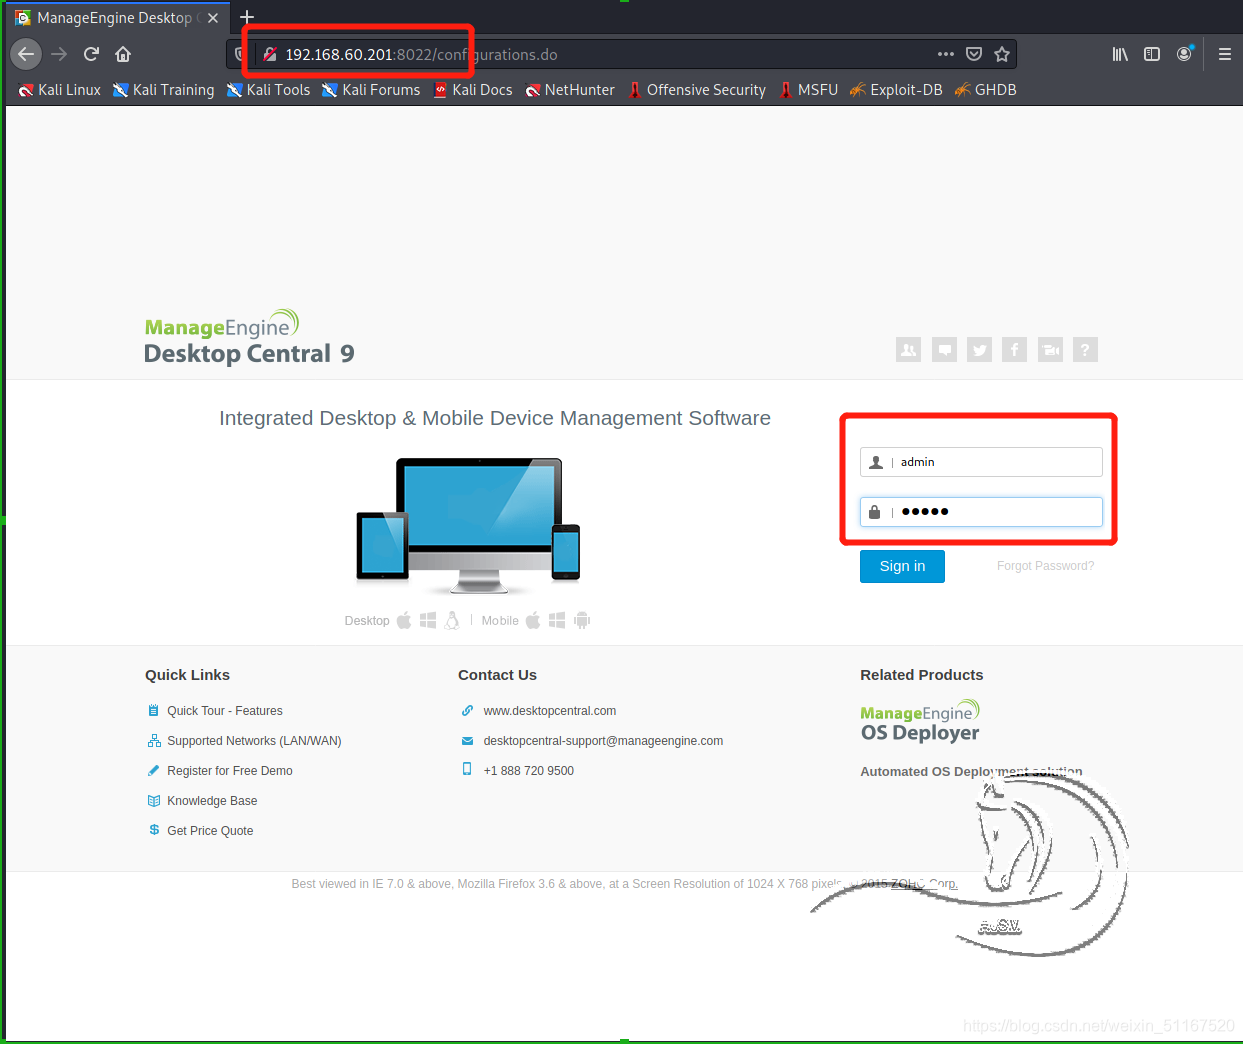Click the Windows icon next to Desktop
Viewport: 1244px width, 1044px height.
point(428,620)
